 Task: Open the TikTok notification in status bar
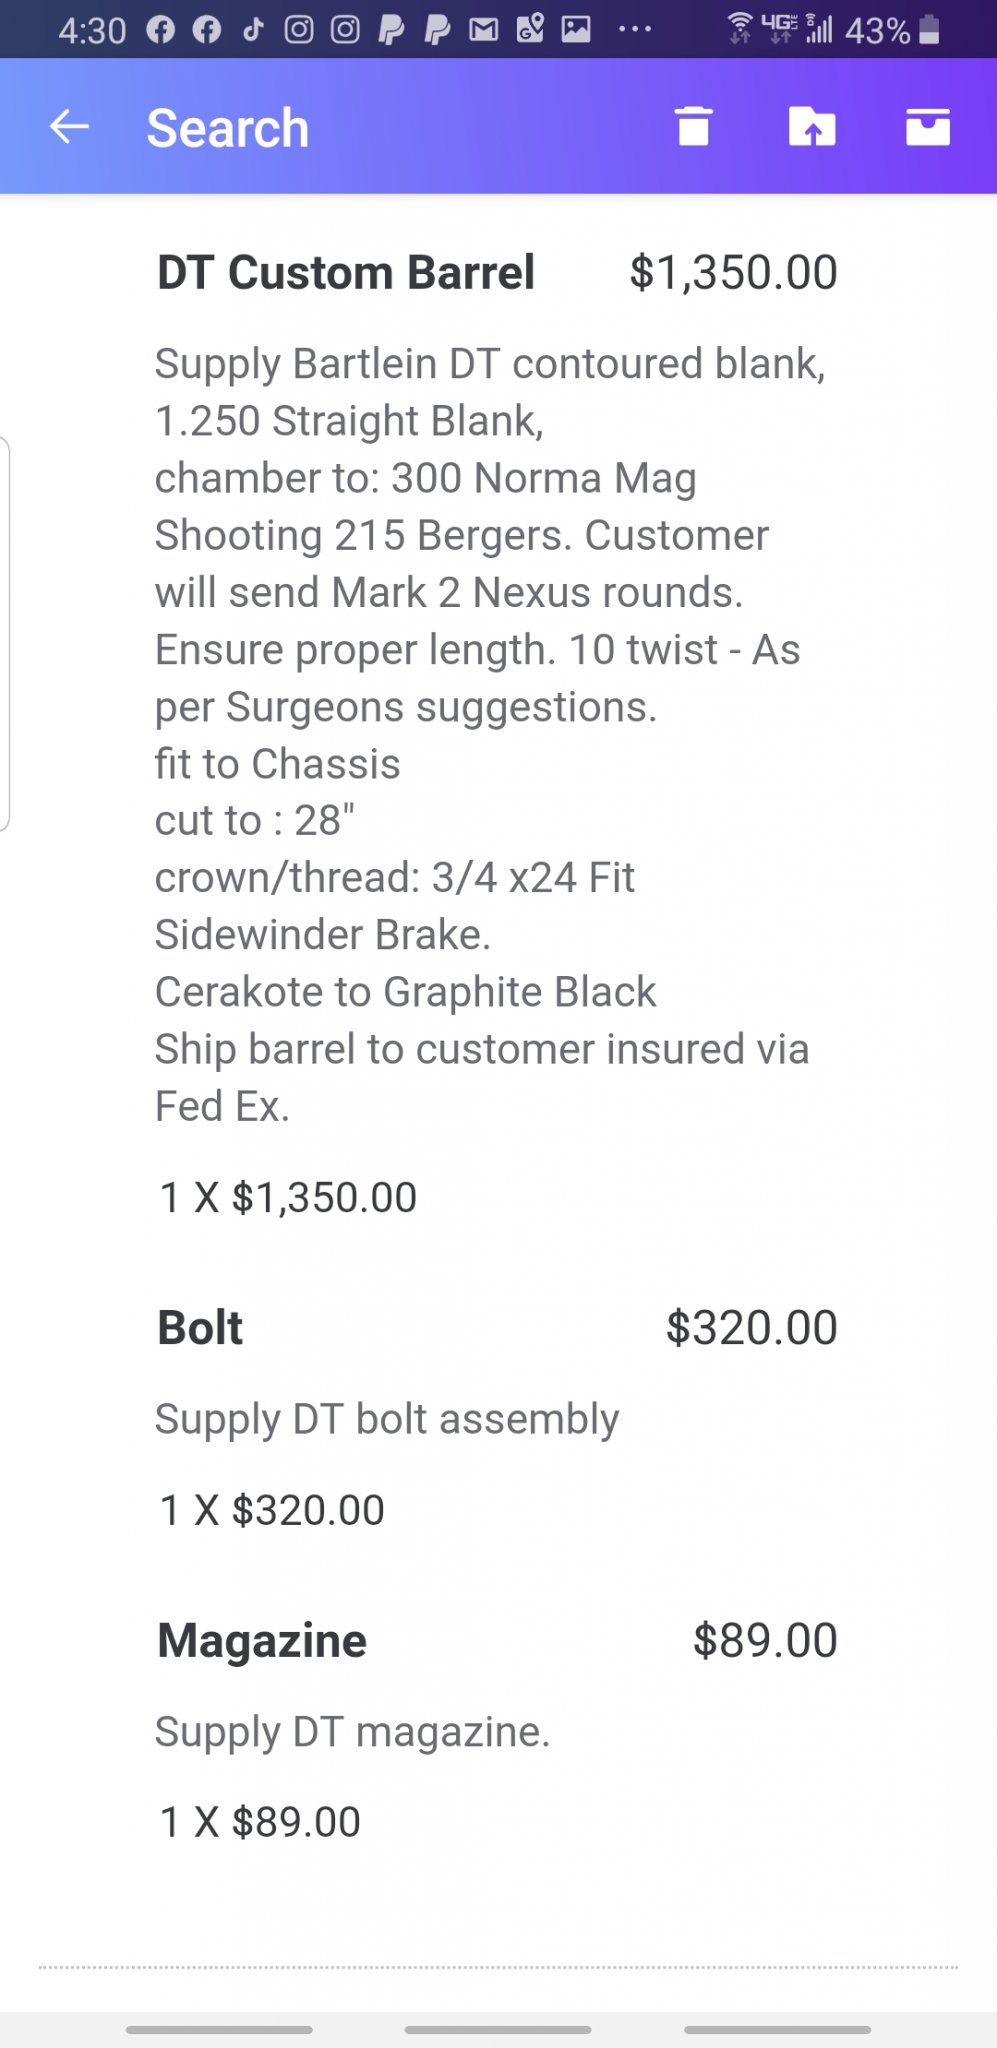253,30
